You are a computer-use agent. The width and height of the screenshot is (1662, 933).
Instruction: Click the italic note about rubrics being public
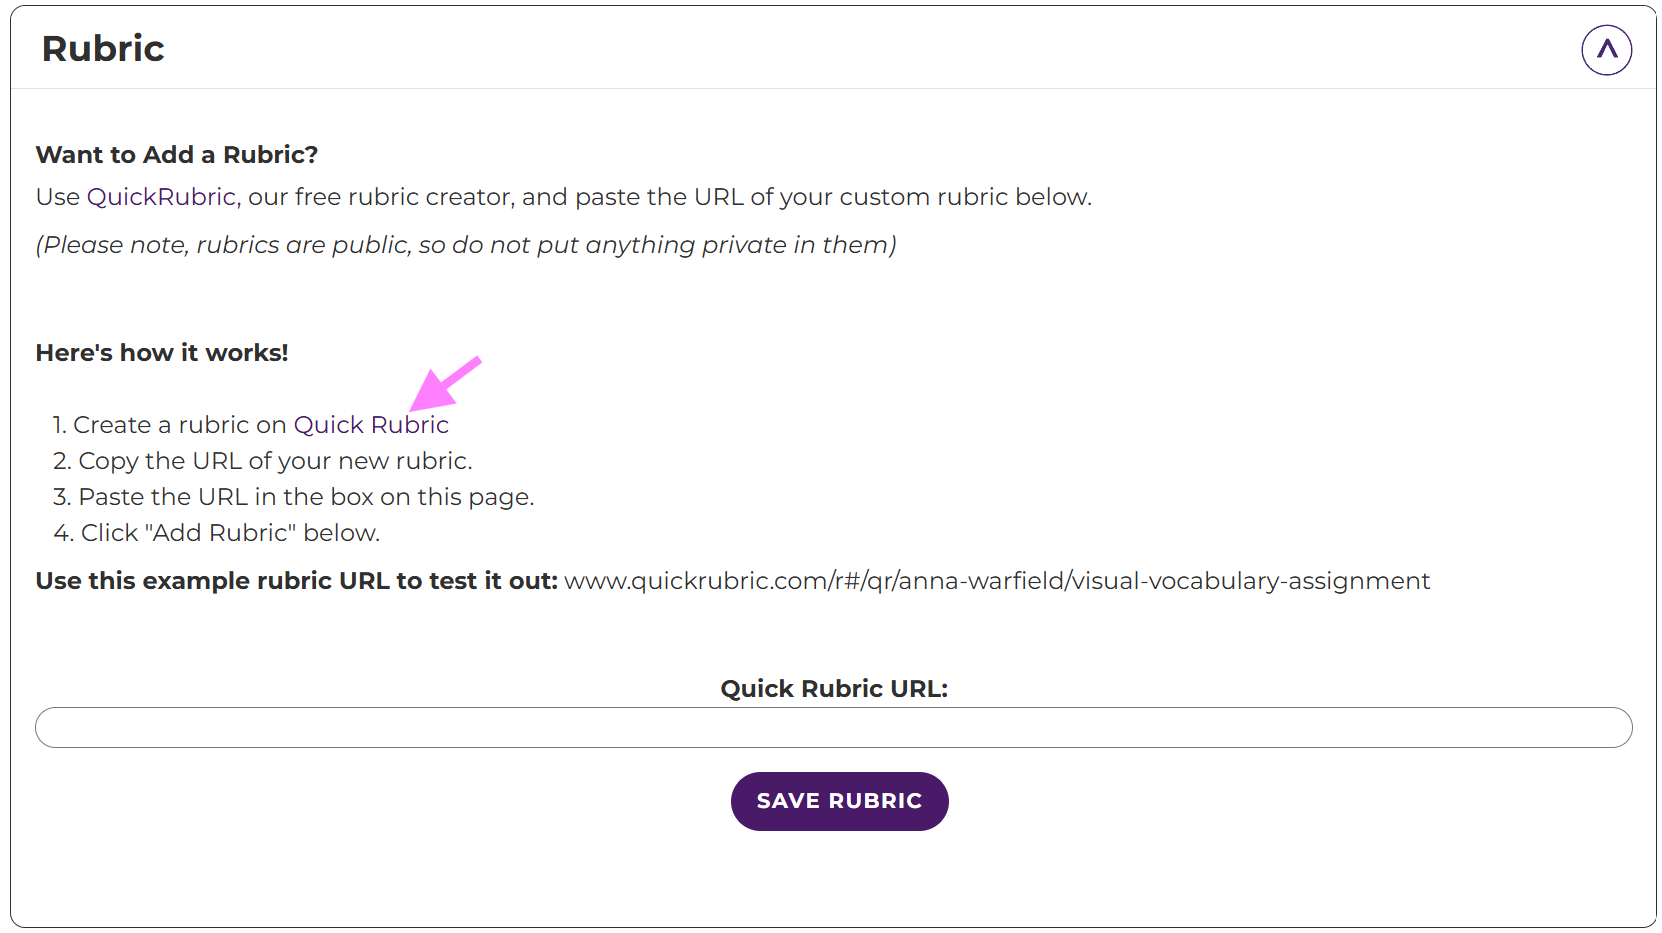(x=466, y=245)
